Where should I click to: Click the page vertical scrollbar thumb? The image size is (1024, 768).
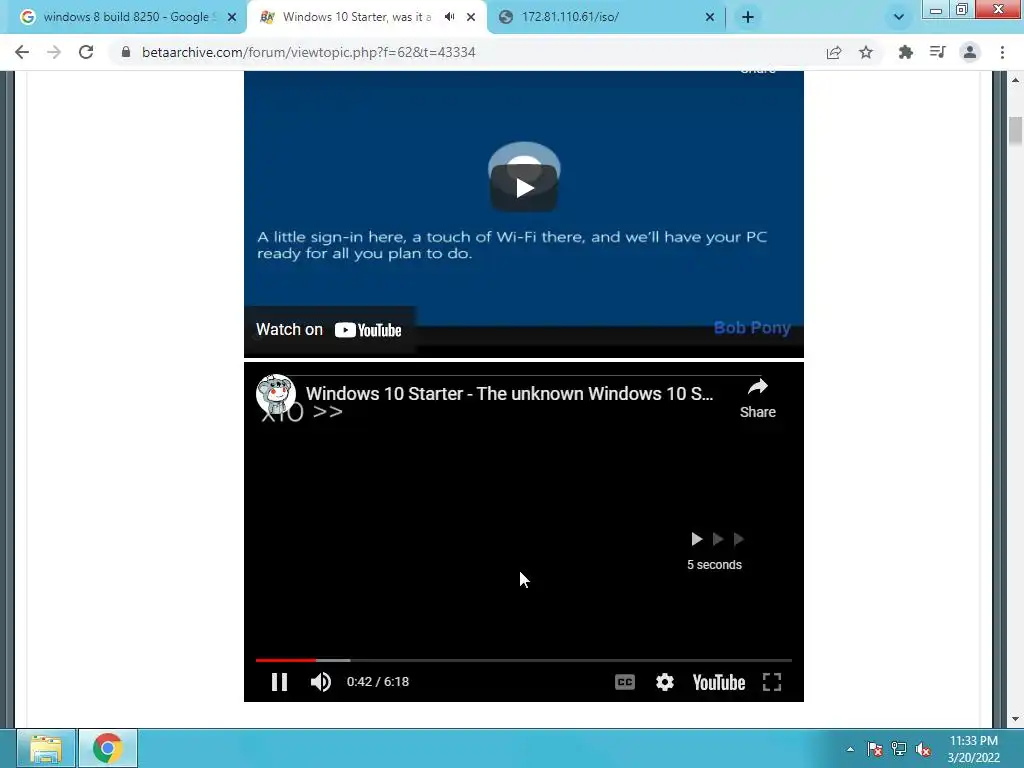1015,131
